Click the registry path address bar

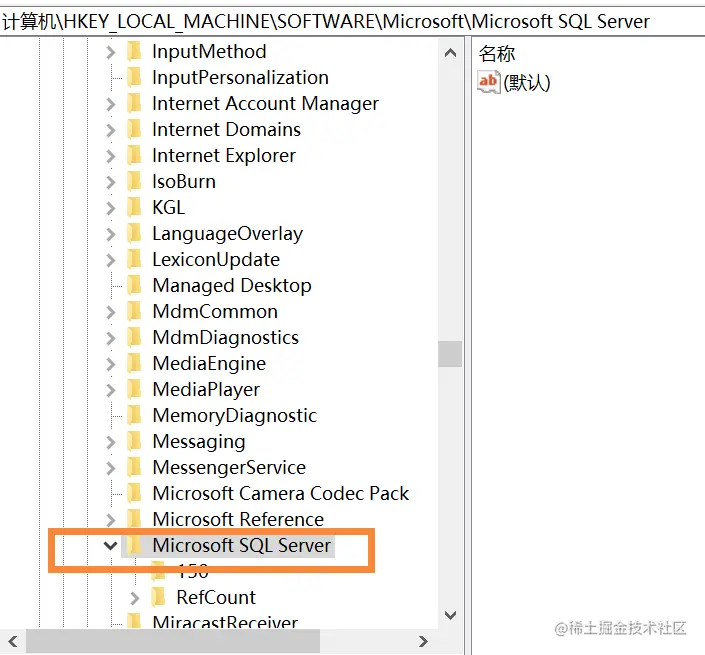pyautogui.click(x=352, y=22)
